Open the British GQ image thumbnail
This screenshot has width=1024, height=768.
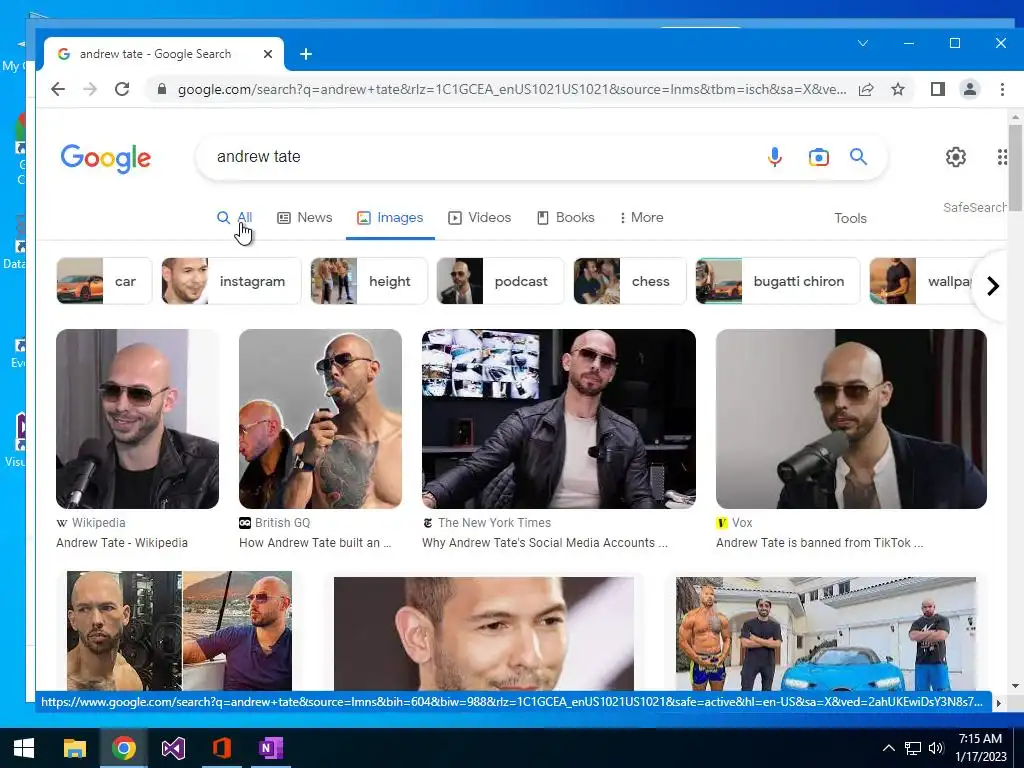(x=320, y=419)
